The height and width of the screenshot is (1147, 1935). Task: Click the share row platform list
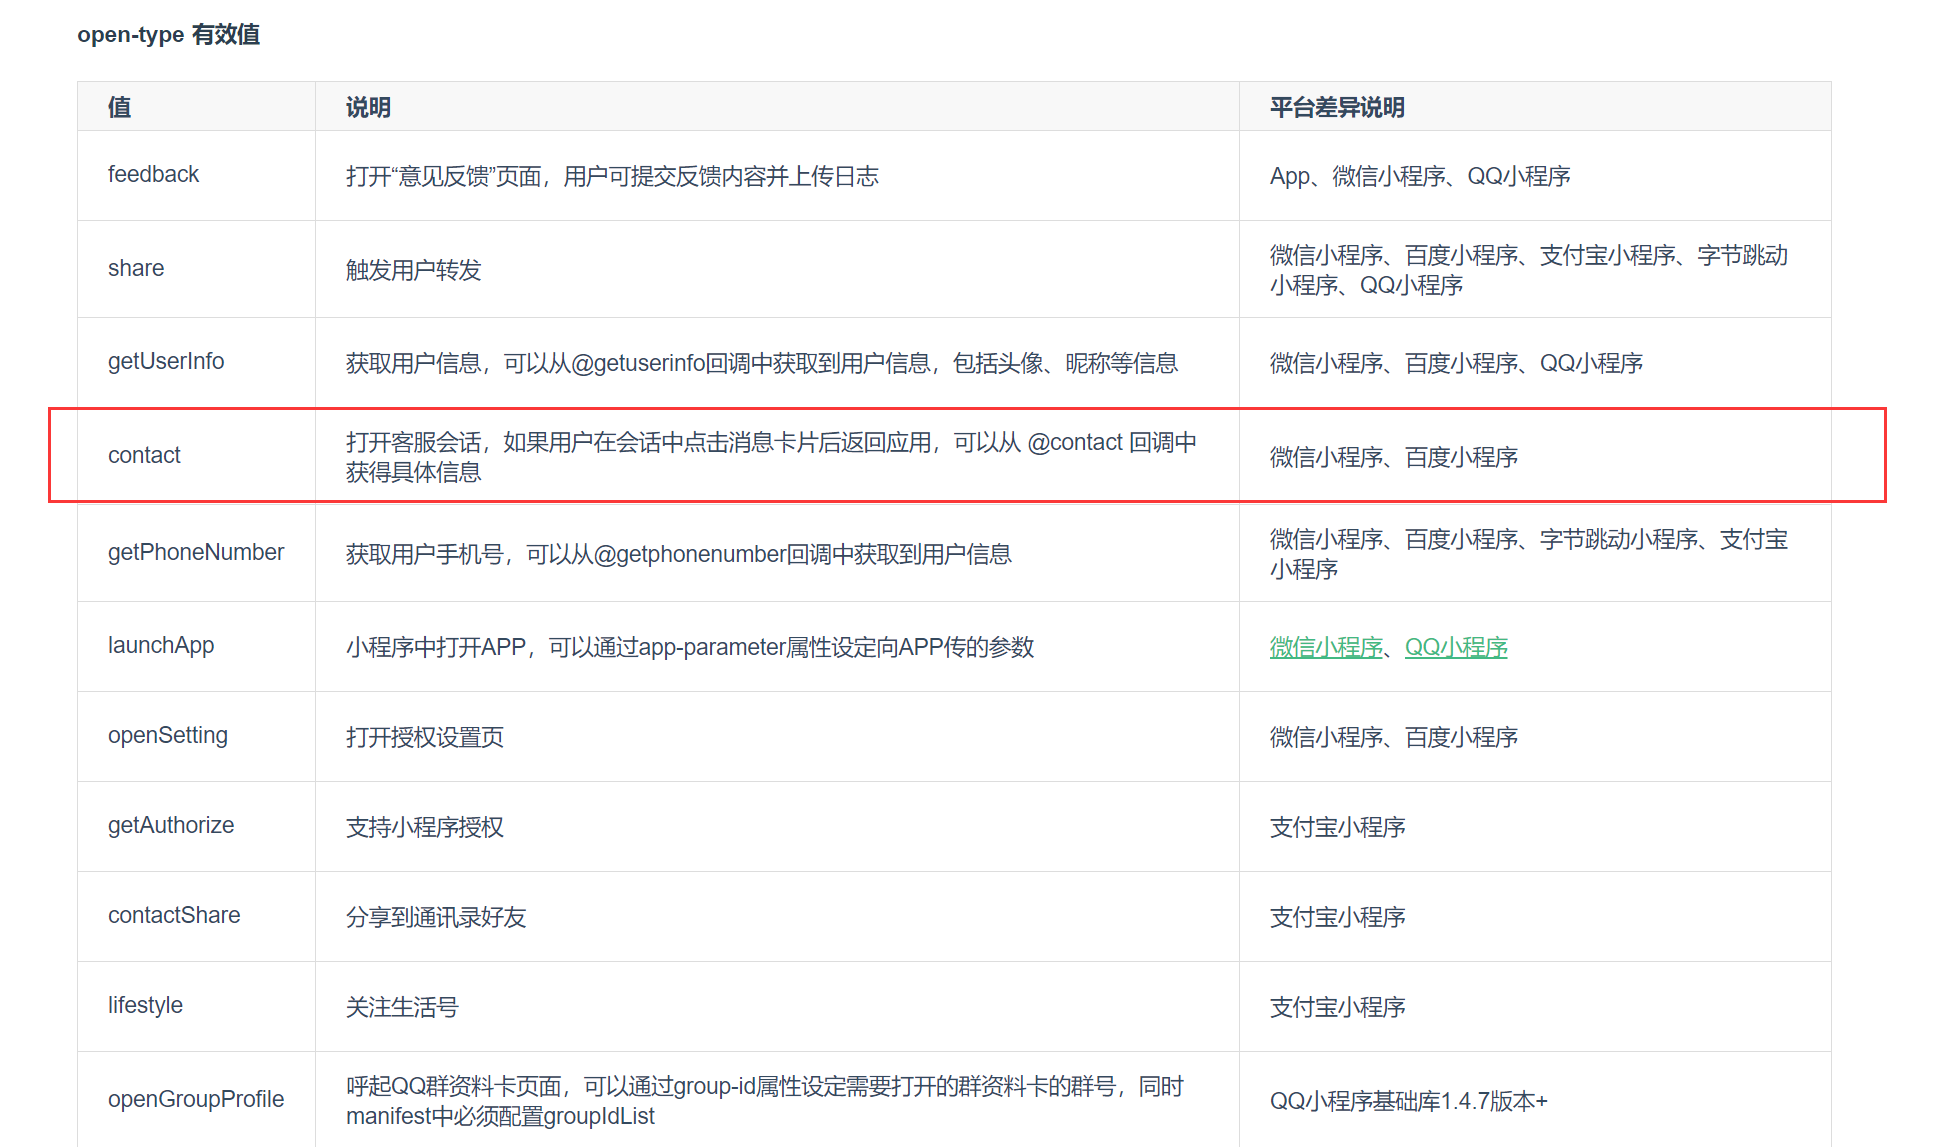pyautogui.click(x=1529, y=270)
